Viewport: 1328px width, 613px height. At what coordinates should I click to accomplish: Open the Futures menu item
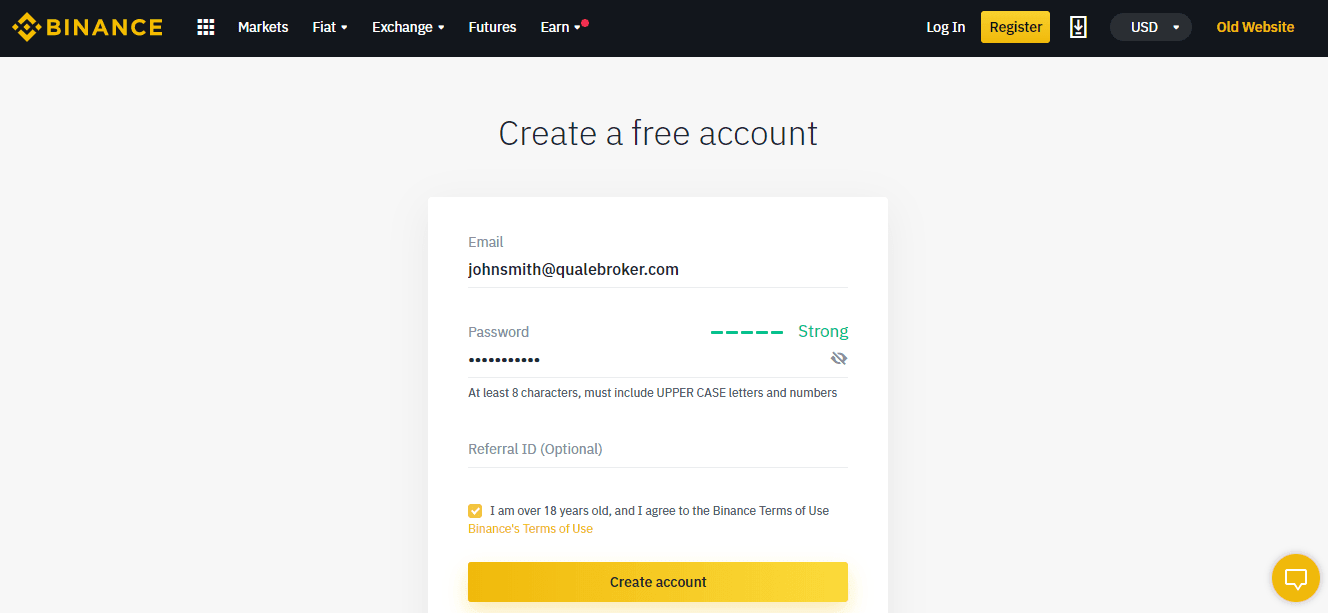492,27
